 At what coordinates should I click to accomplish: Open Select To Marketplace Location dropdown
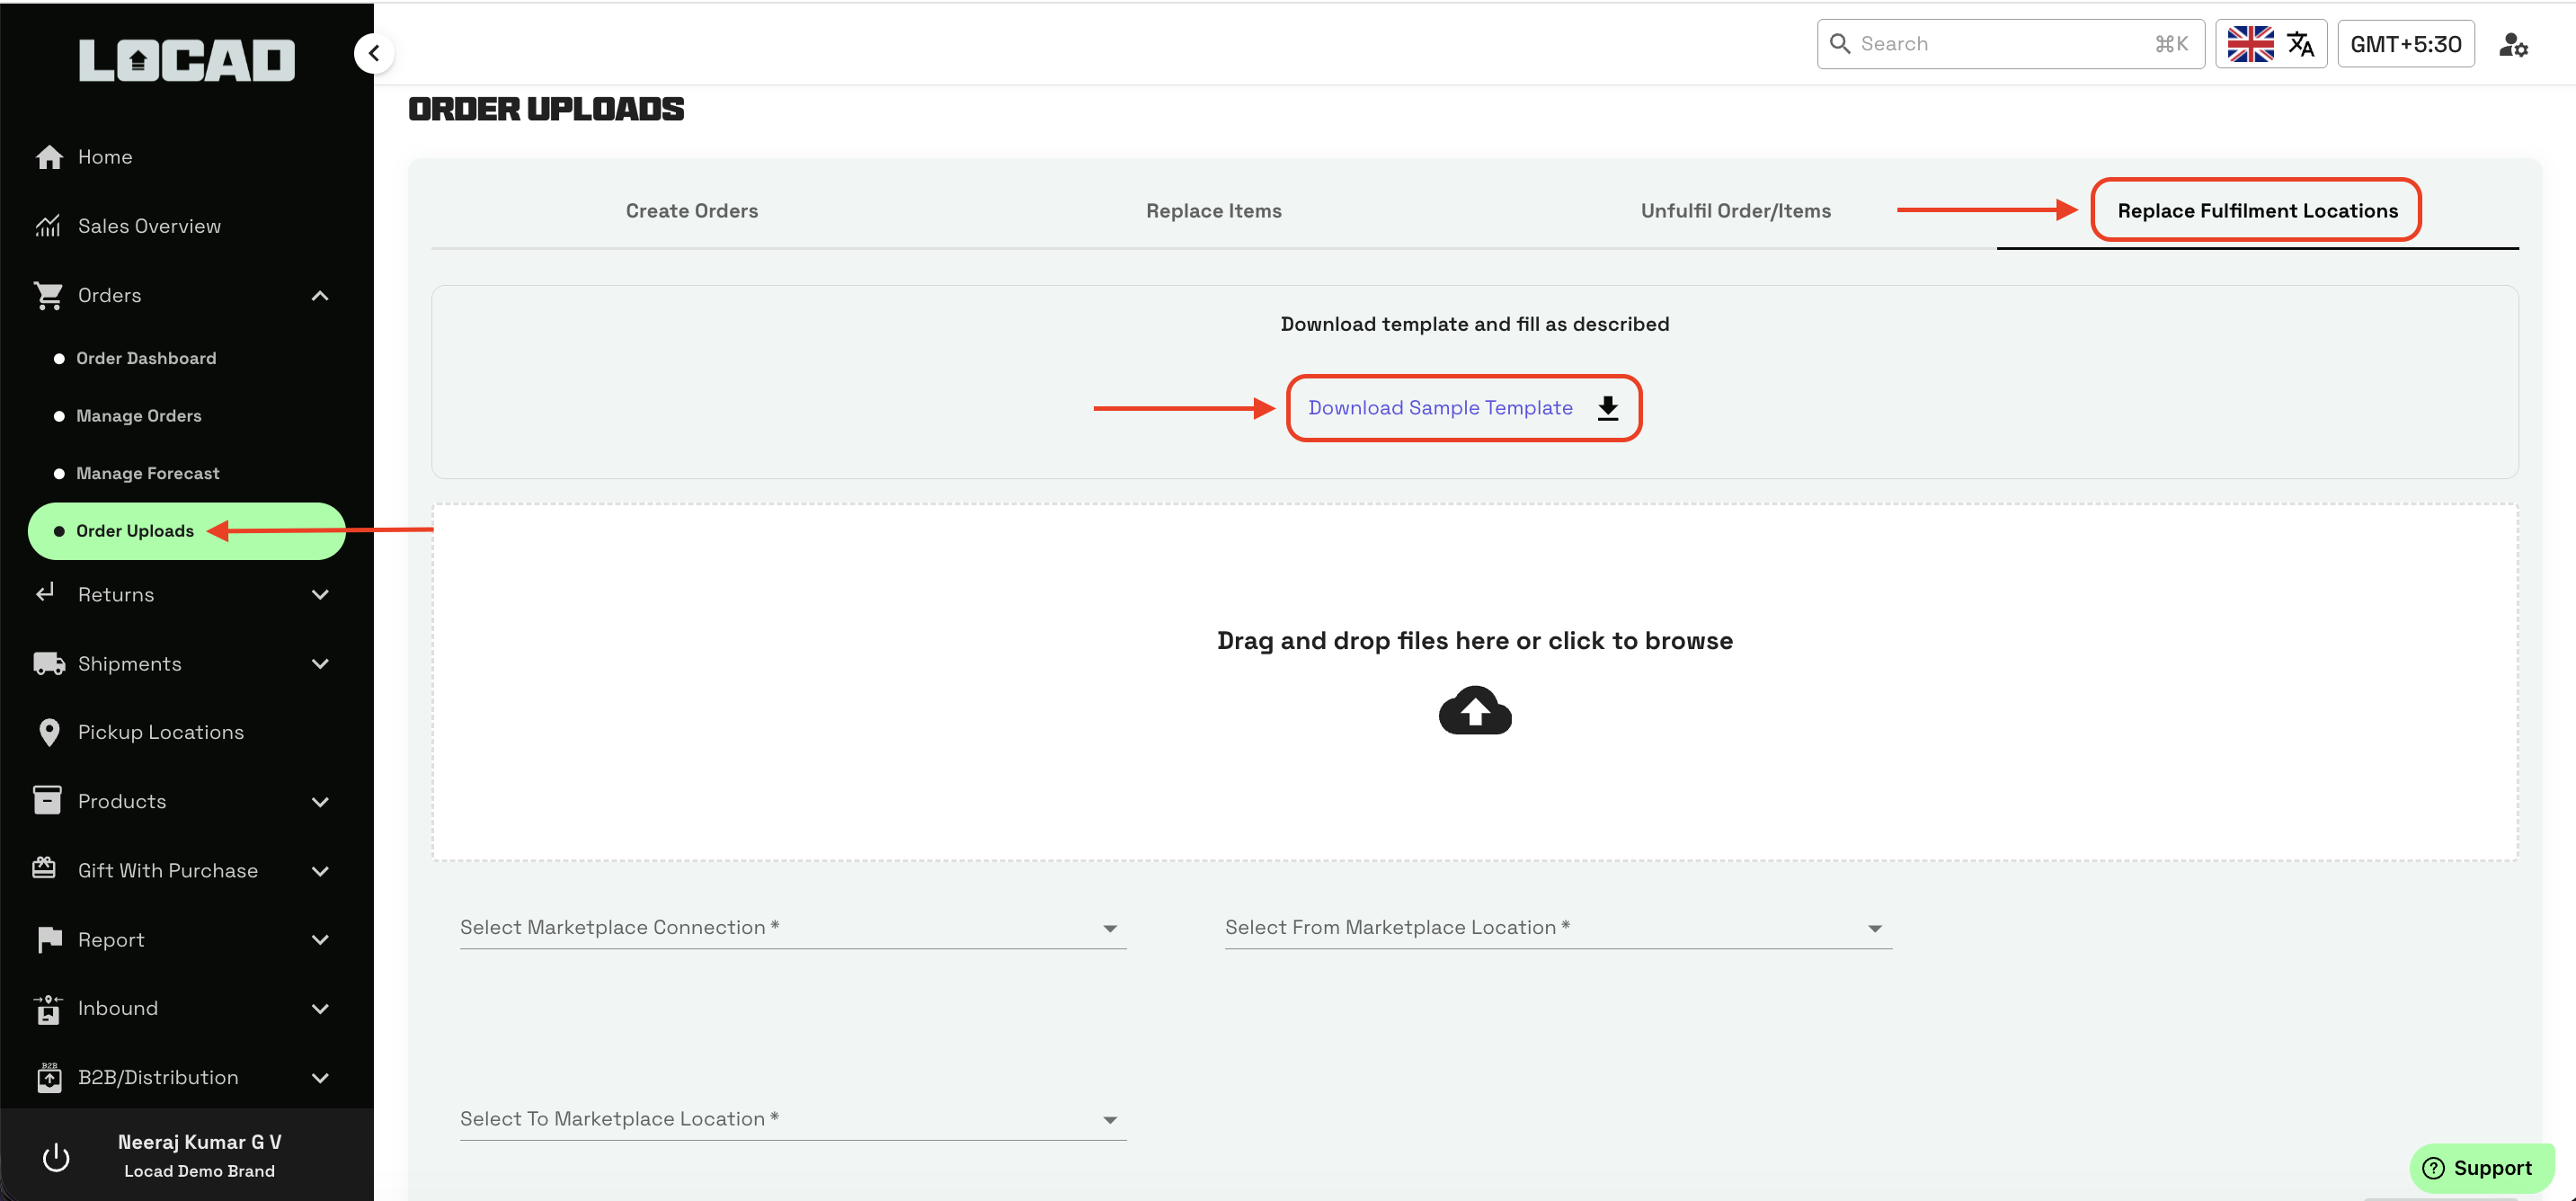click(x=792, y=1119)
